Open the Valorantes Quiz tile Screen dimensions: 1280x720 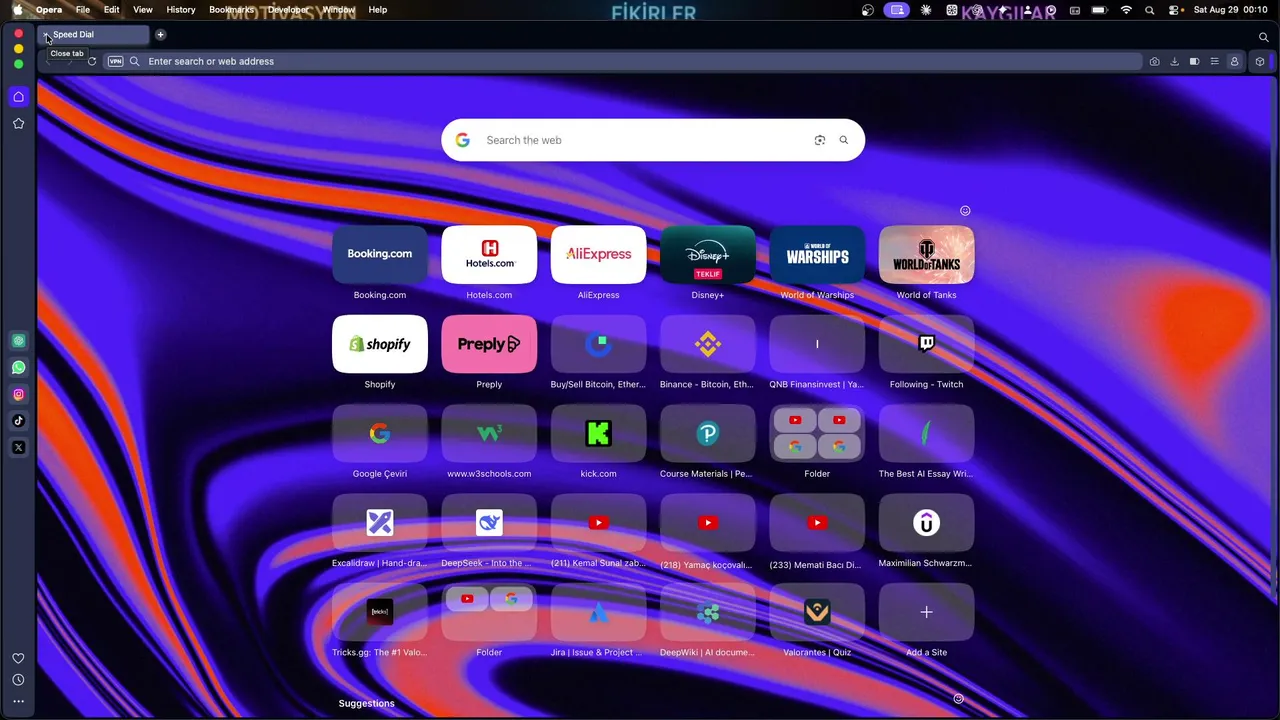(817, 612)
